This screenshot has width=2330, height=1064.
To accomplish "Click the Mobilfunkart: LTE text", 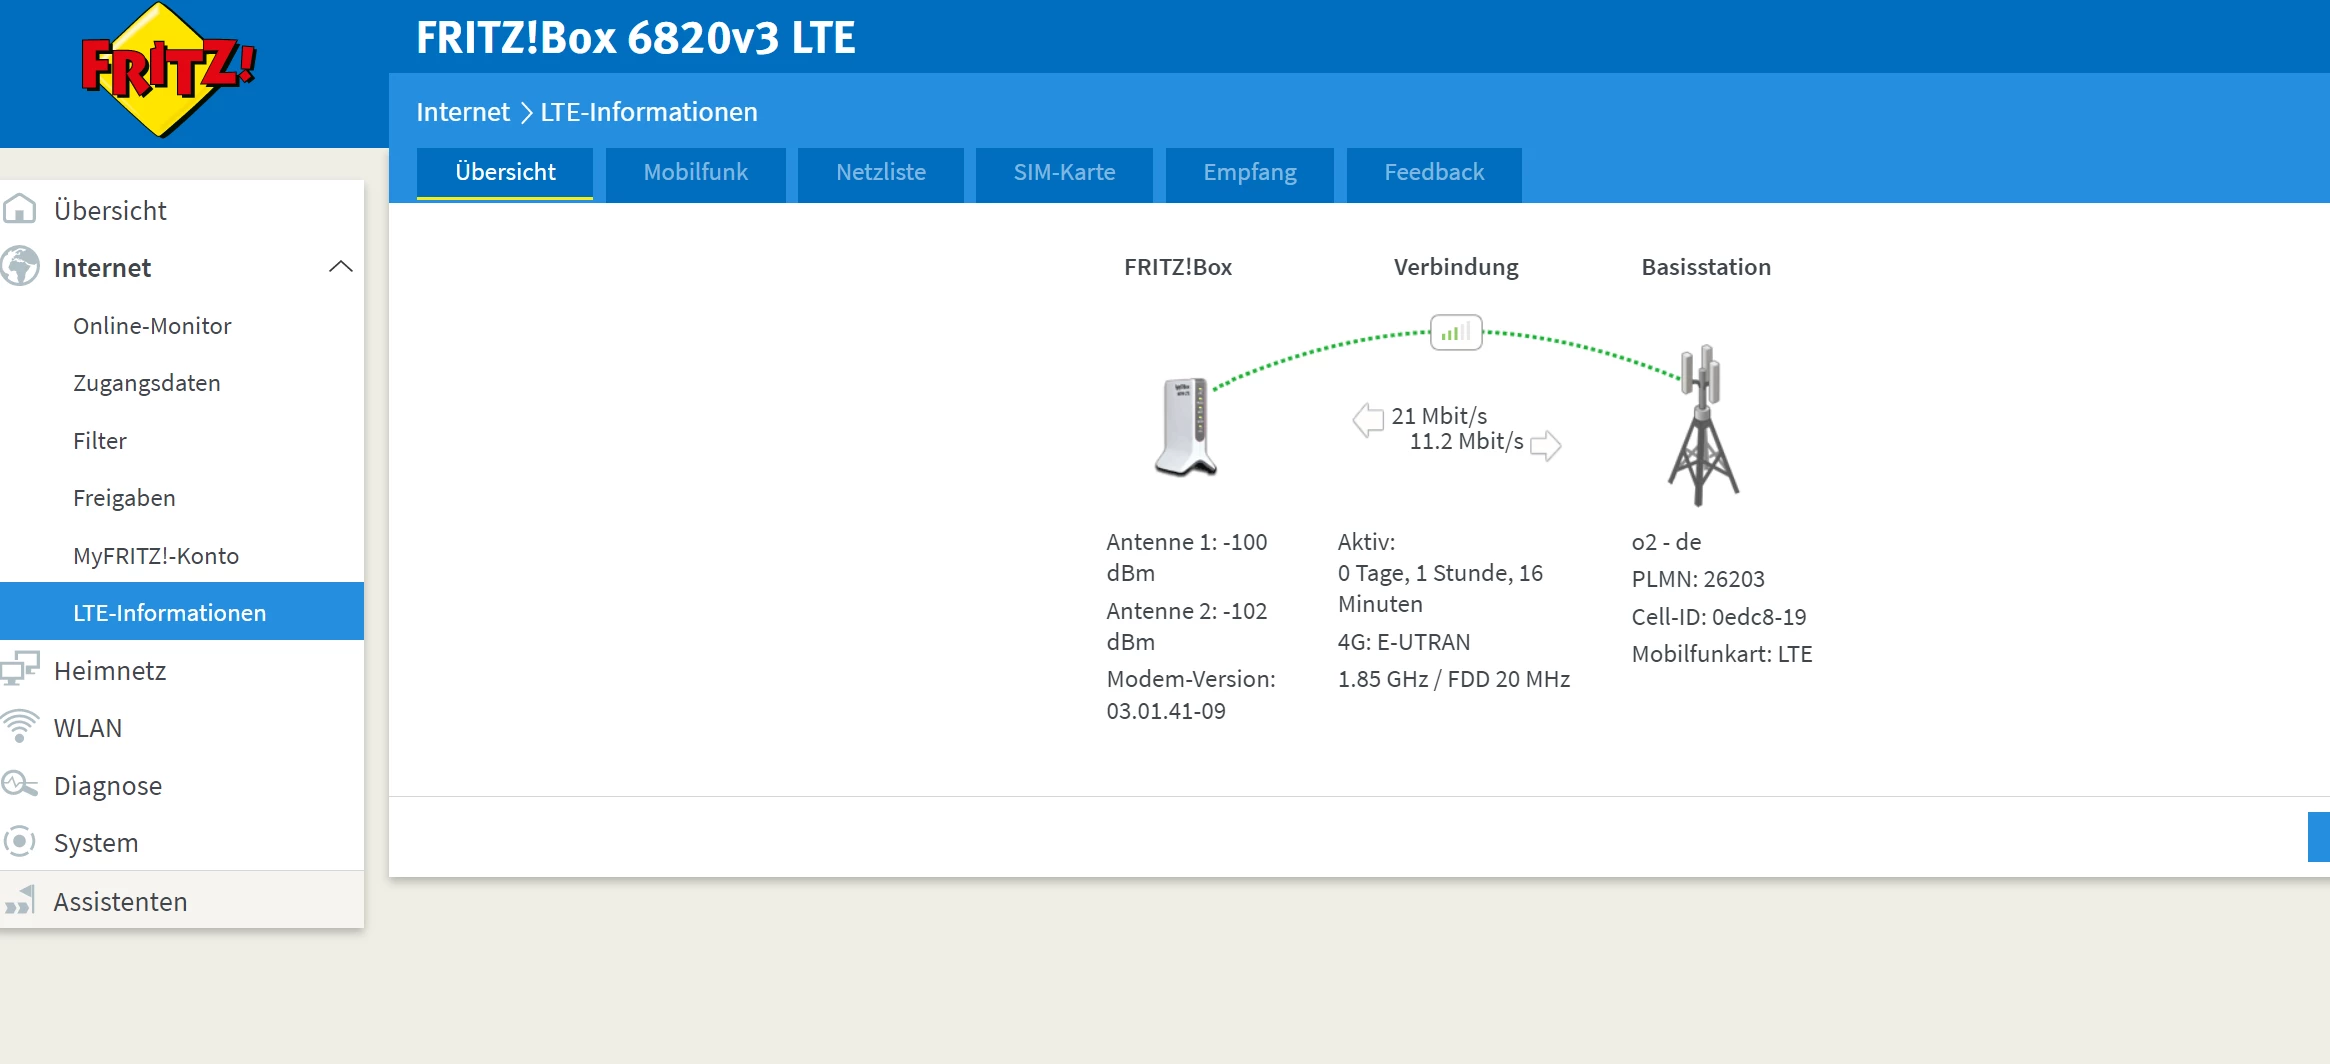I will tap(1722, 654).
